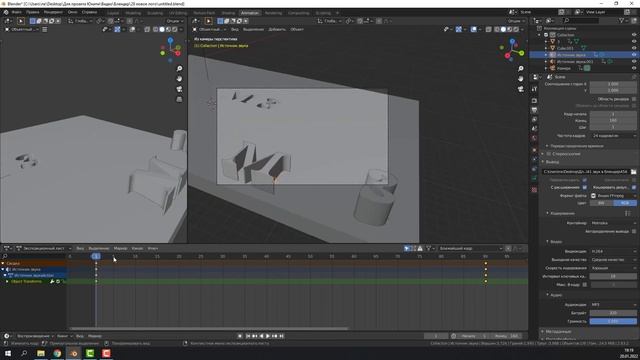This screenshot has width=640, height=360.
Task: Hide Источник звука.001 via eye icon
Action: 634,62
